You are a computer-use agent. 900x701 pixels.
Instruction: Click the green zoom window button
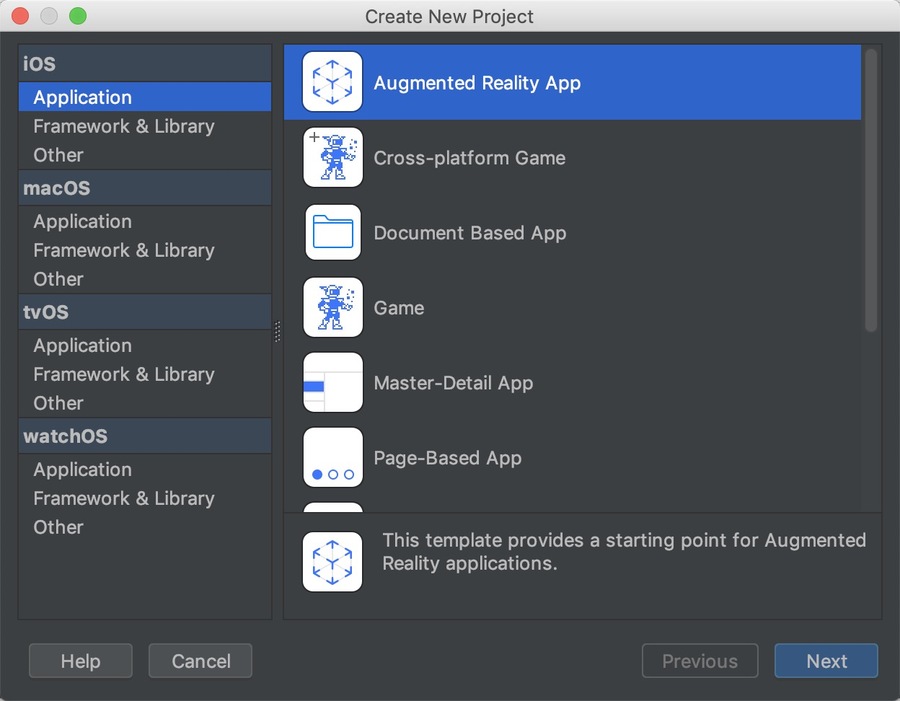pos(78,16)
